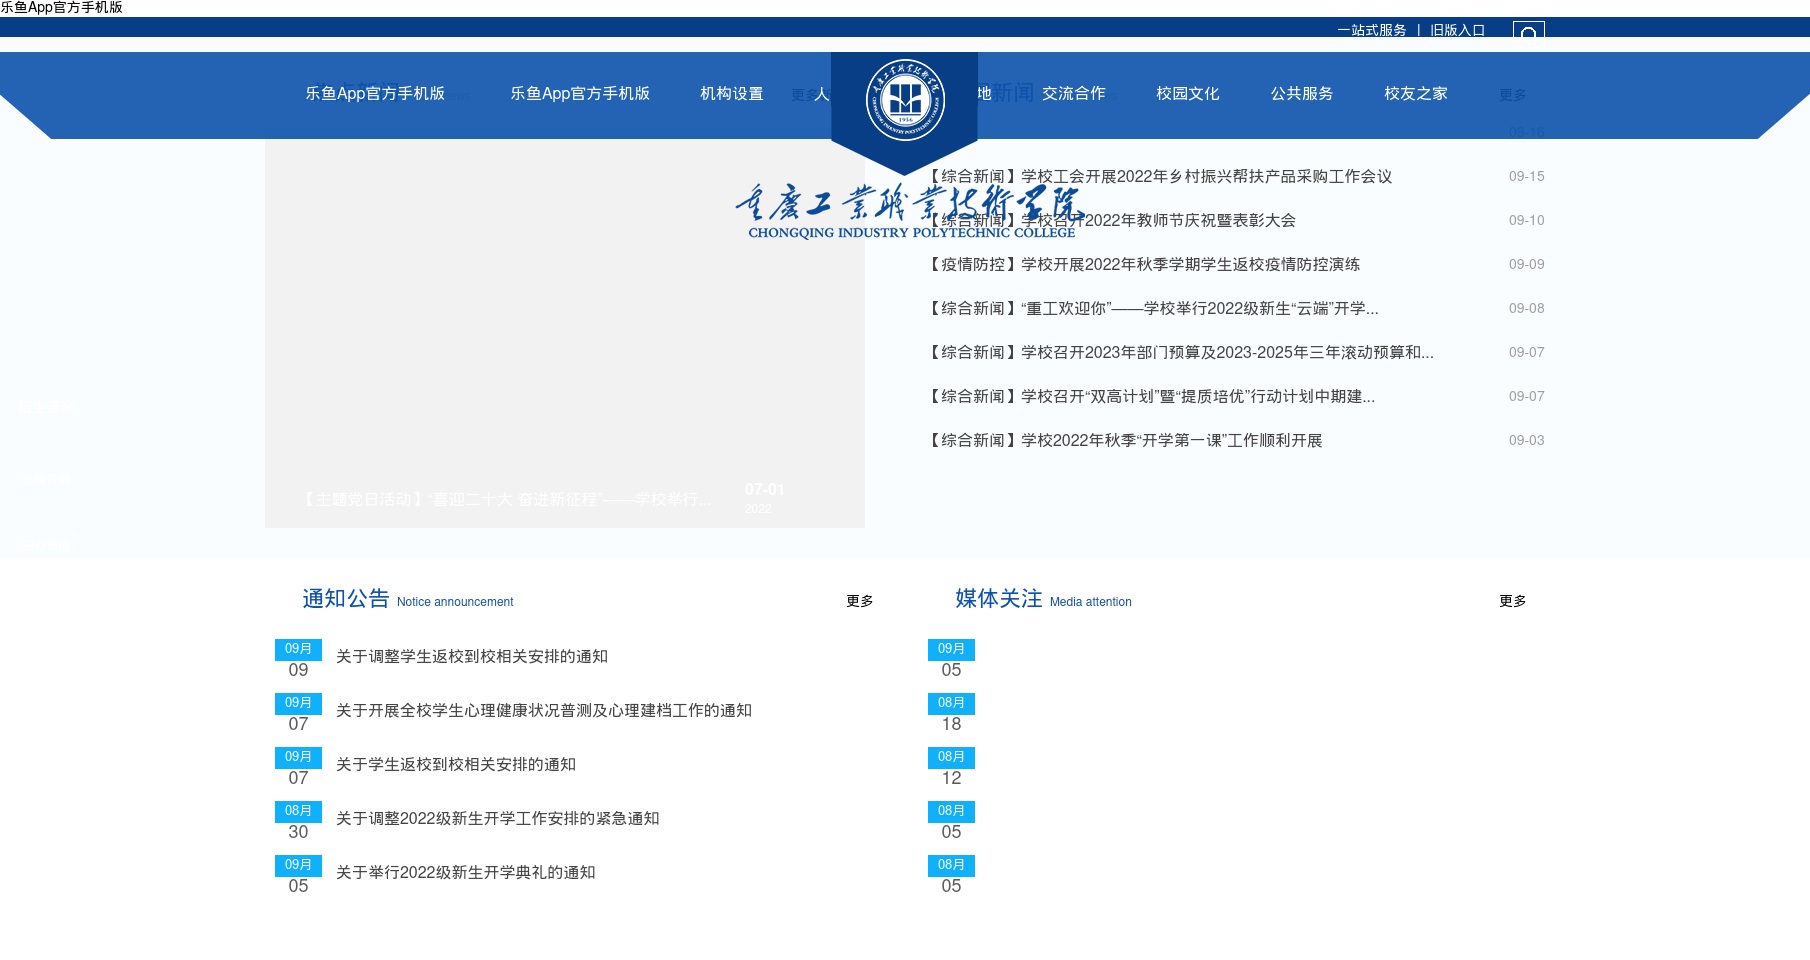Open the 校园文化 menu

1188,93
